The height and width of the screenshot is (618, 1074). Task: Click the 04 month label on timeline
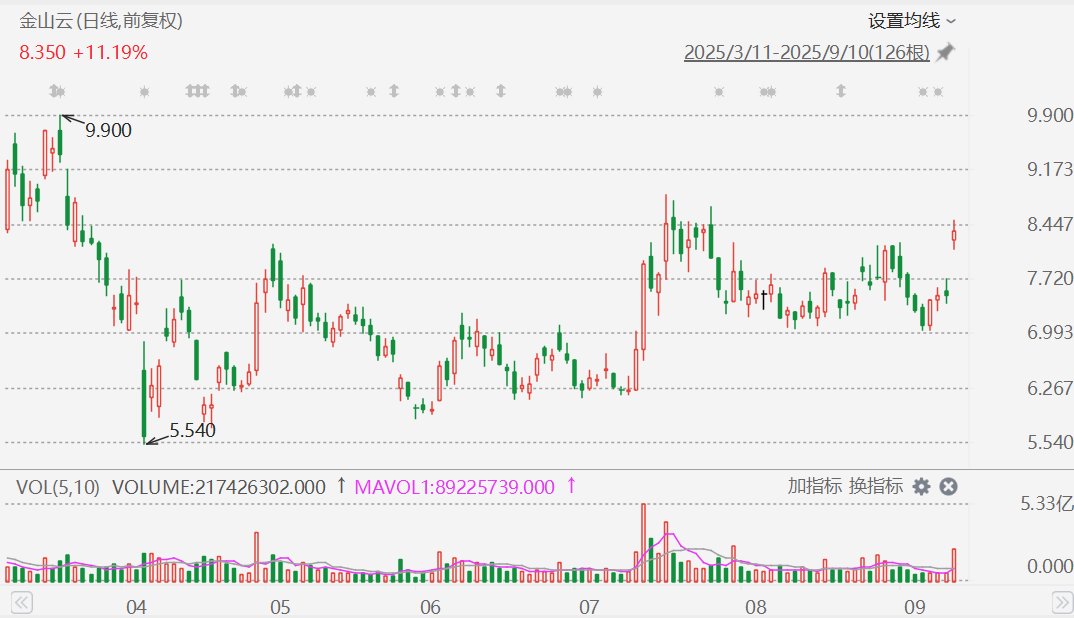tap(136, 607)
